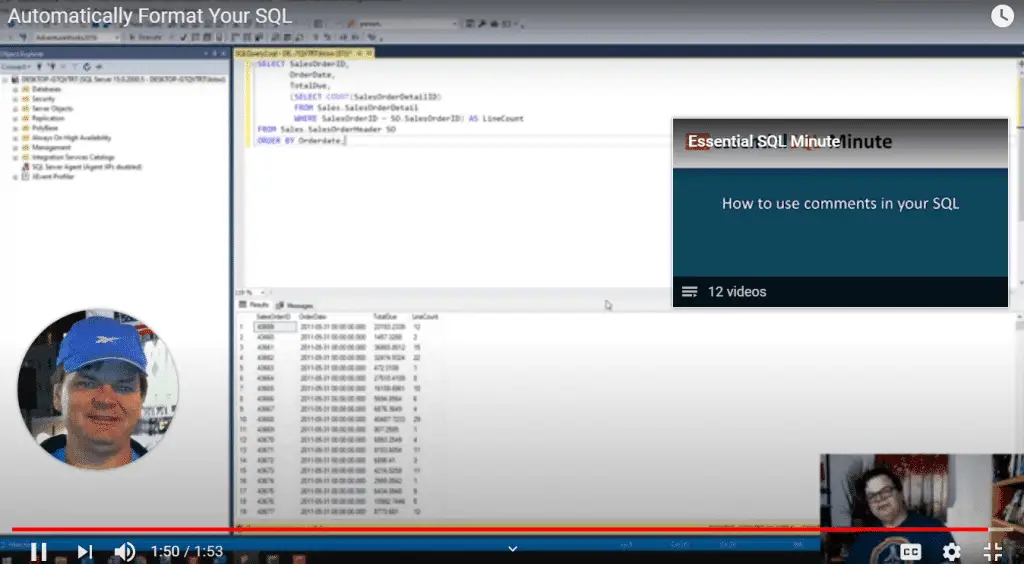The width and height of the screenshot is (1024, 564).
Task: Select the Replication folder icon
Action: 25,118
